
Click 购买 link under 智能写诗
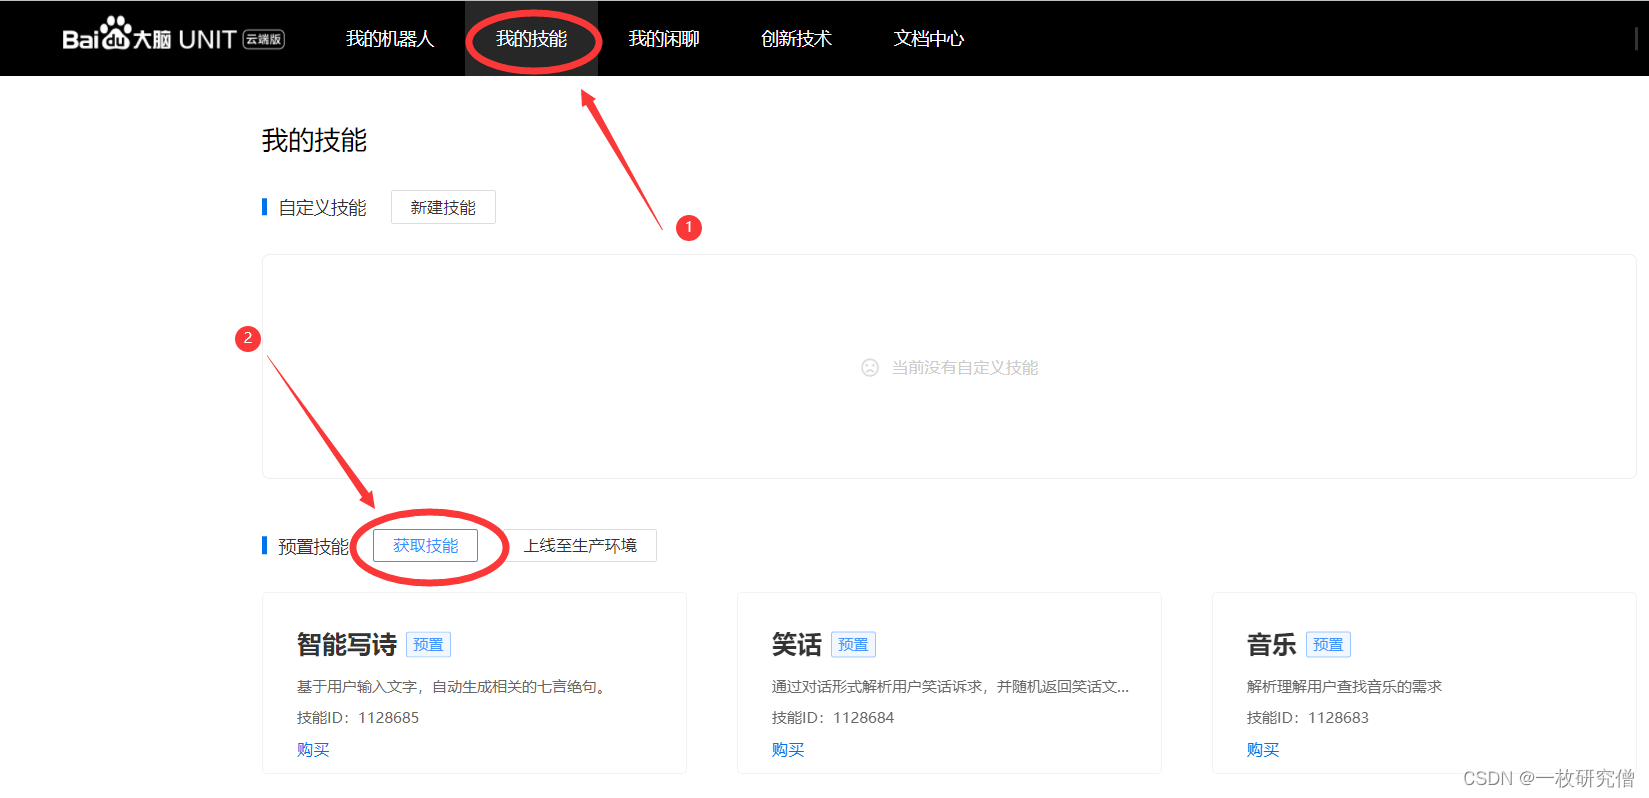tap(313, 749)
